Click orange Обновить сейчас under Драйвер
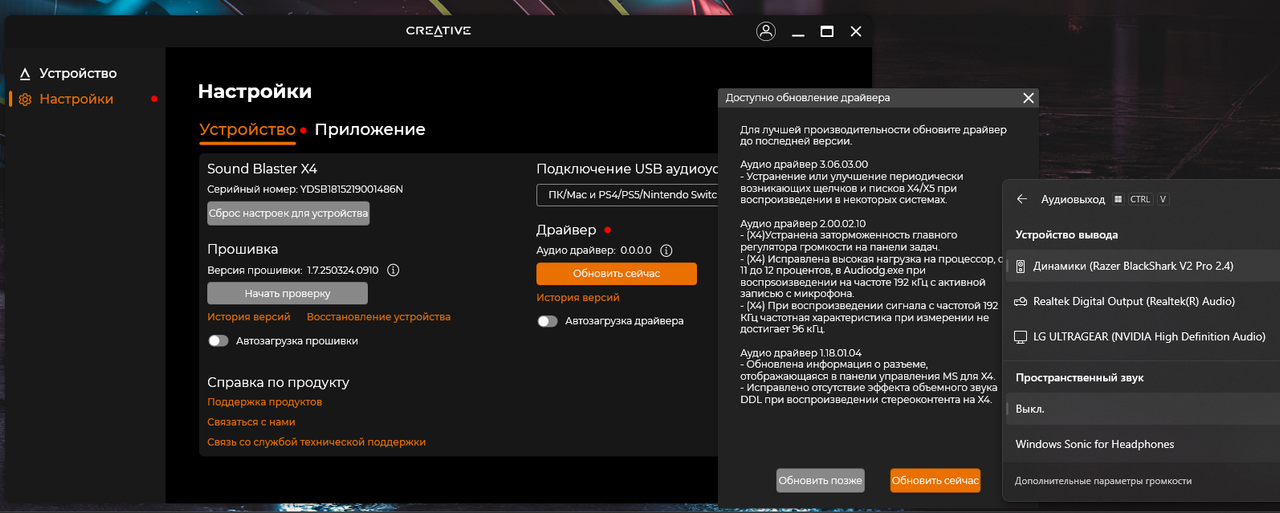Screen dimensions: 1280x513 [x=616, y=274]
